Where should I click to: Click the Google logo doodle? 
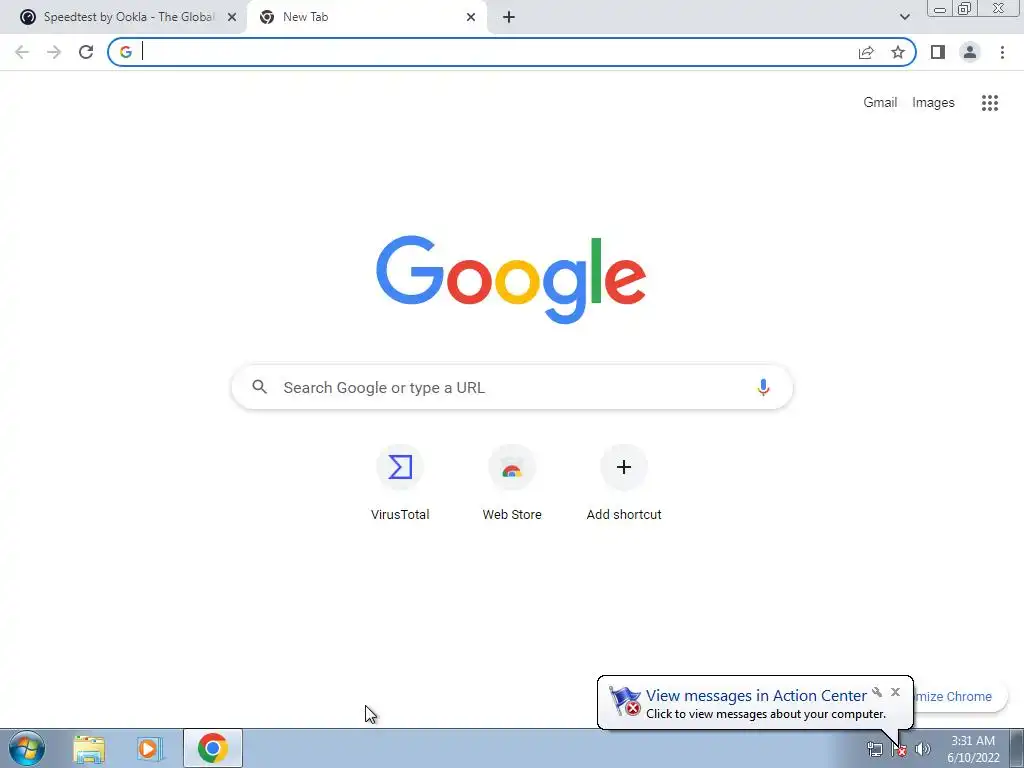point(511,280)
